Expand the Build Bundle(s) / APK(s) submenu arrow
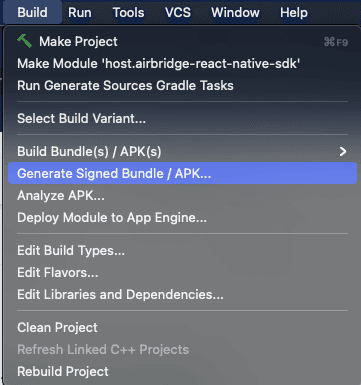The height and width of the screenshot is (385, 361). pyautogui.click(x=343, y=152)
